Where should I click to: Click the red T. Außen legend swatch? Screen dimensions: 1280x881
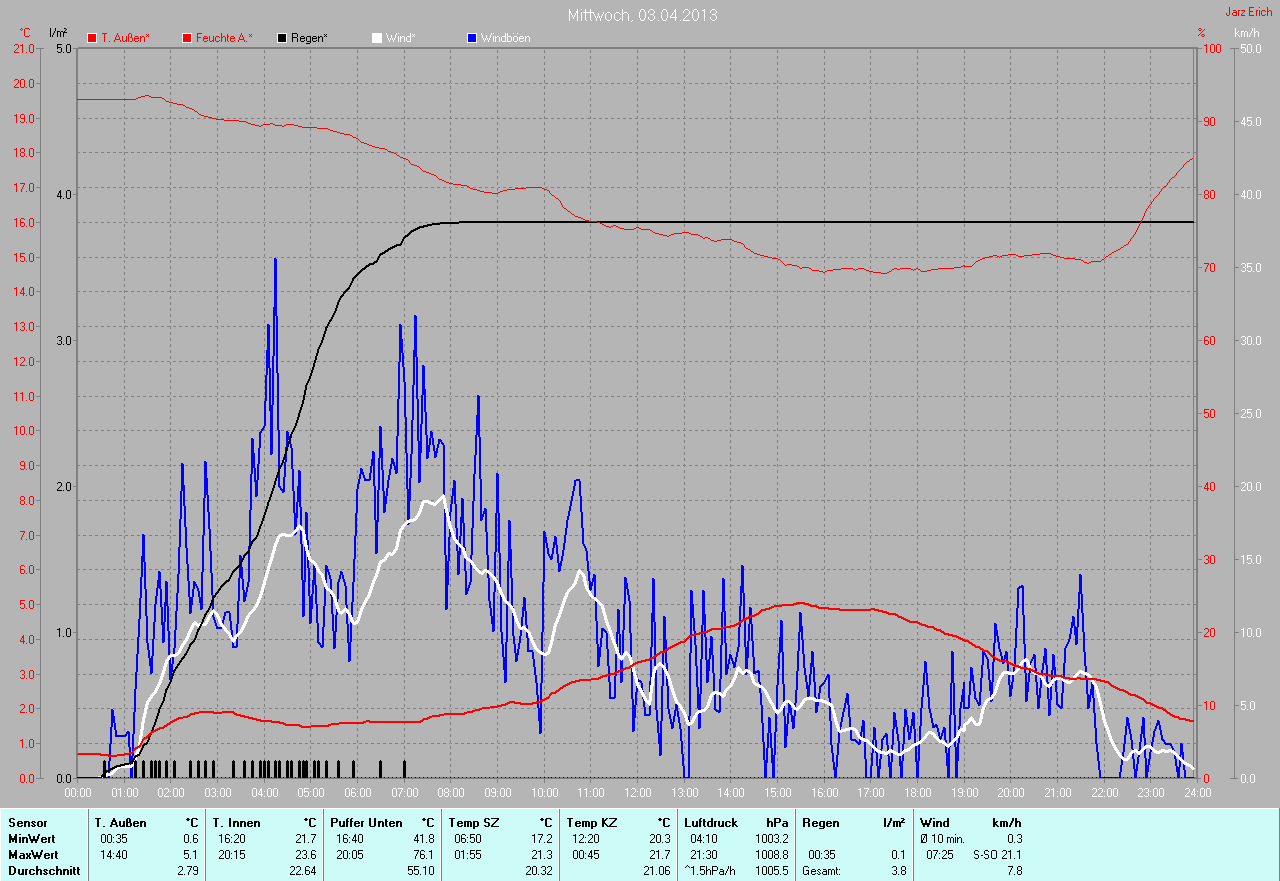(x=92, y=38)
